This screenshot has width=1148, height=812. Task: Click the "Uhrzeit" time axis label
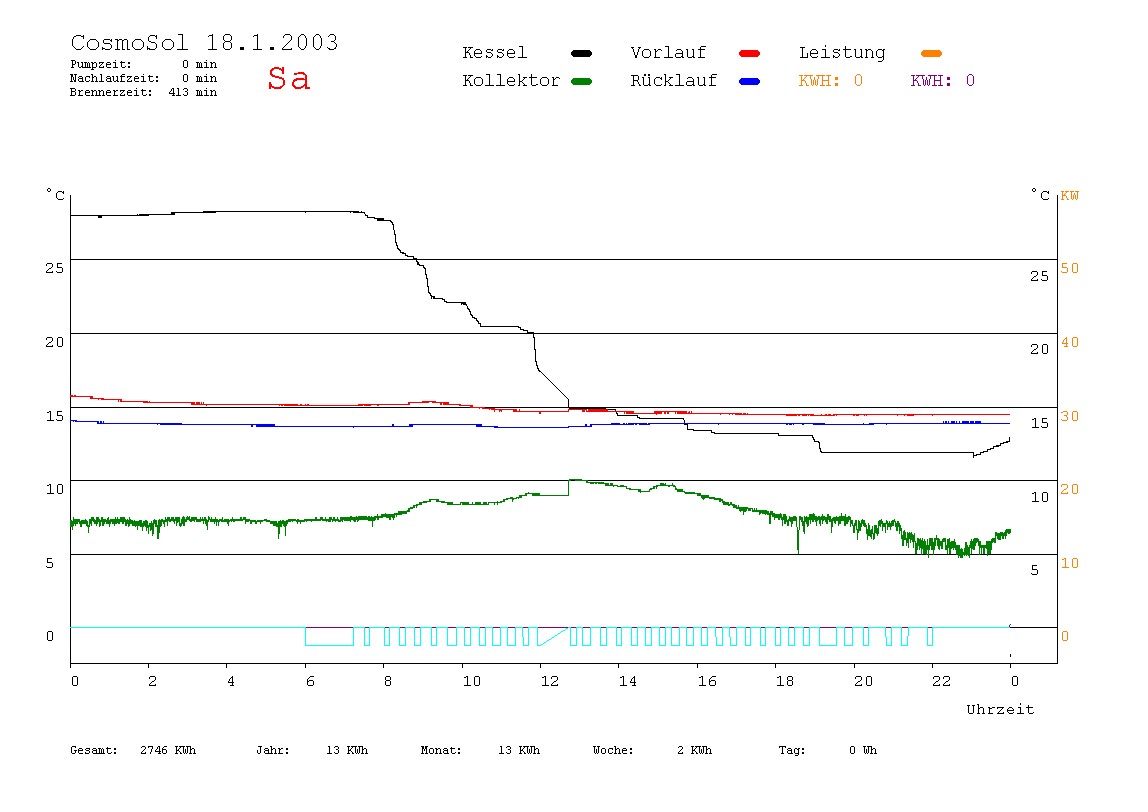pyautogui.click(x=1000, y=709)
